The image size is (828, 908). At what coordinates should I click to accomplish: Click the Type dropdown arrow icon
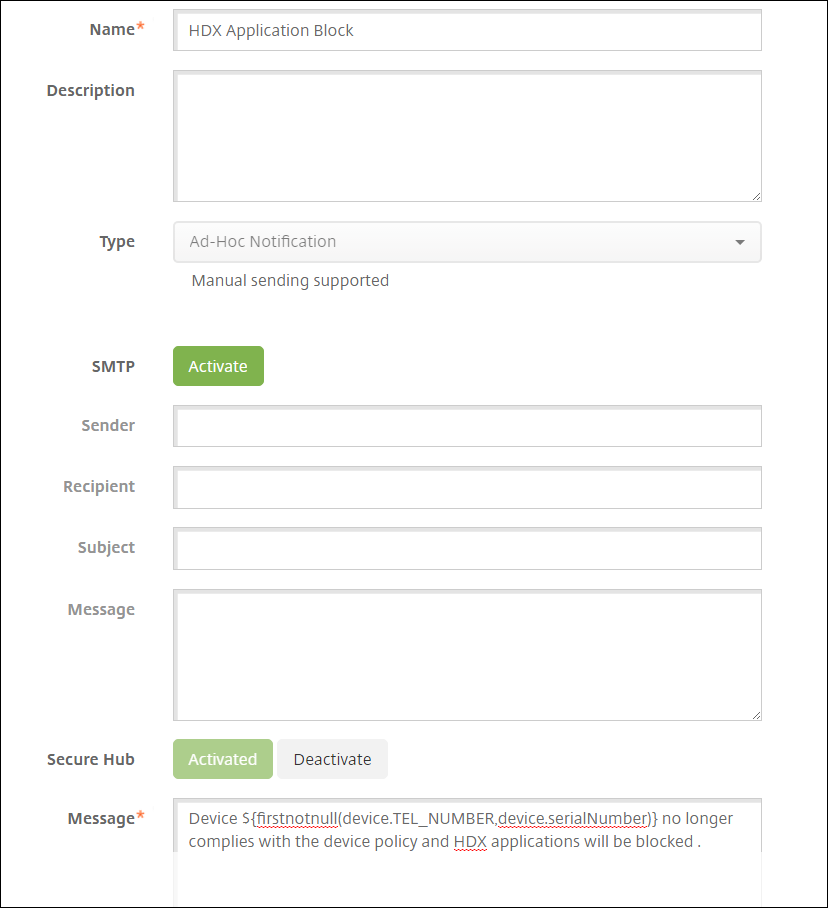[x=740, y=242]
